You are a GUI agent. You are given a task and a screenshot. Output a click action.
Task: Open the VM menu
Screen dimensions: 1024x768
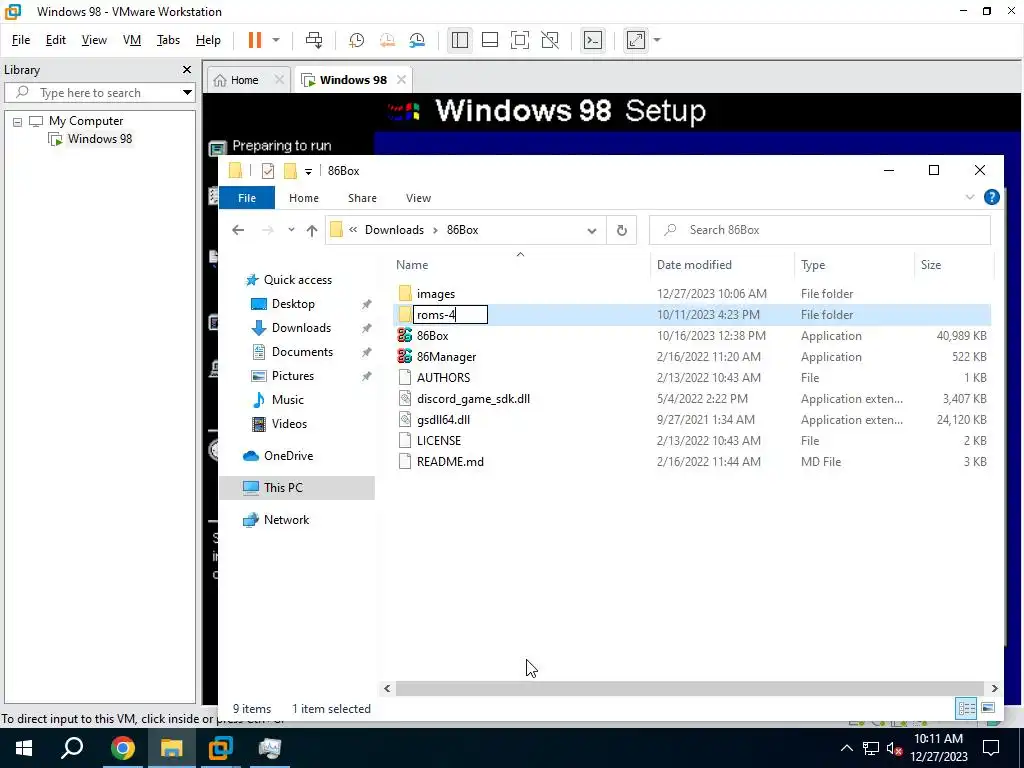(132, 40)
